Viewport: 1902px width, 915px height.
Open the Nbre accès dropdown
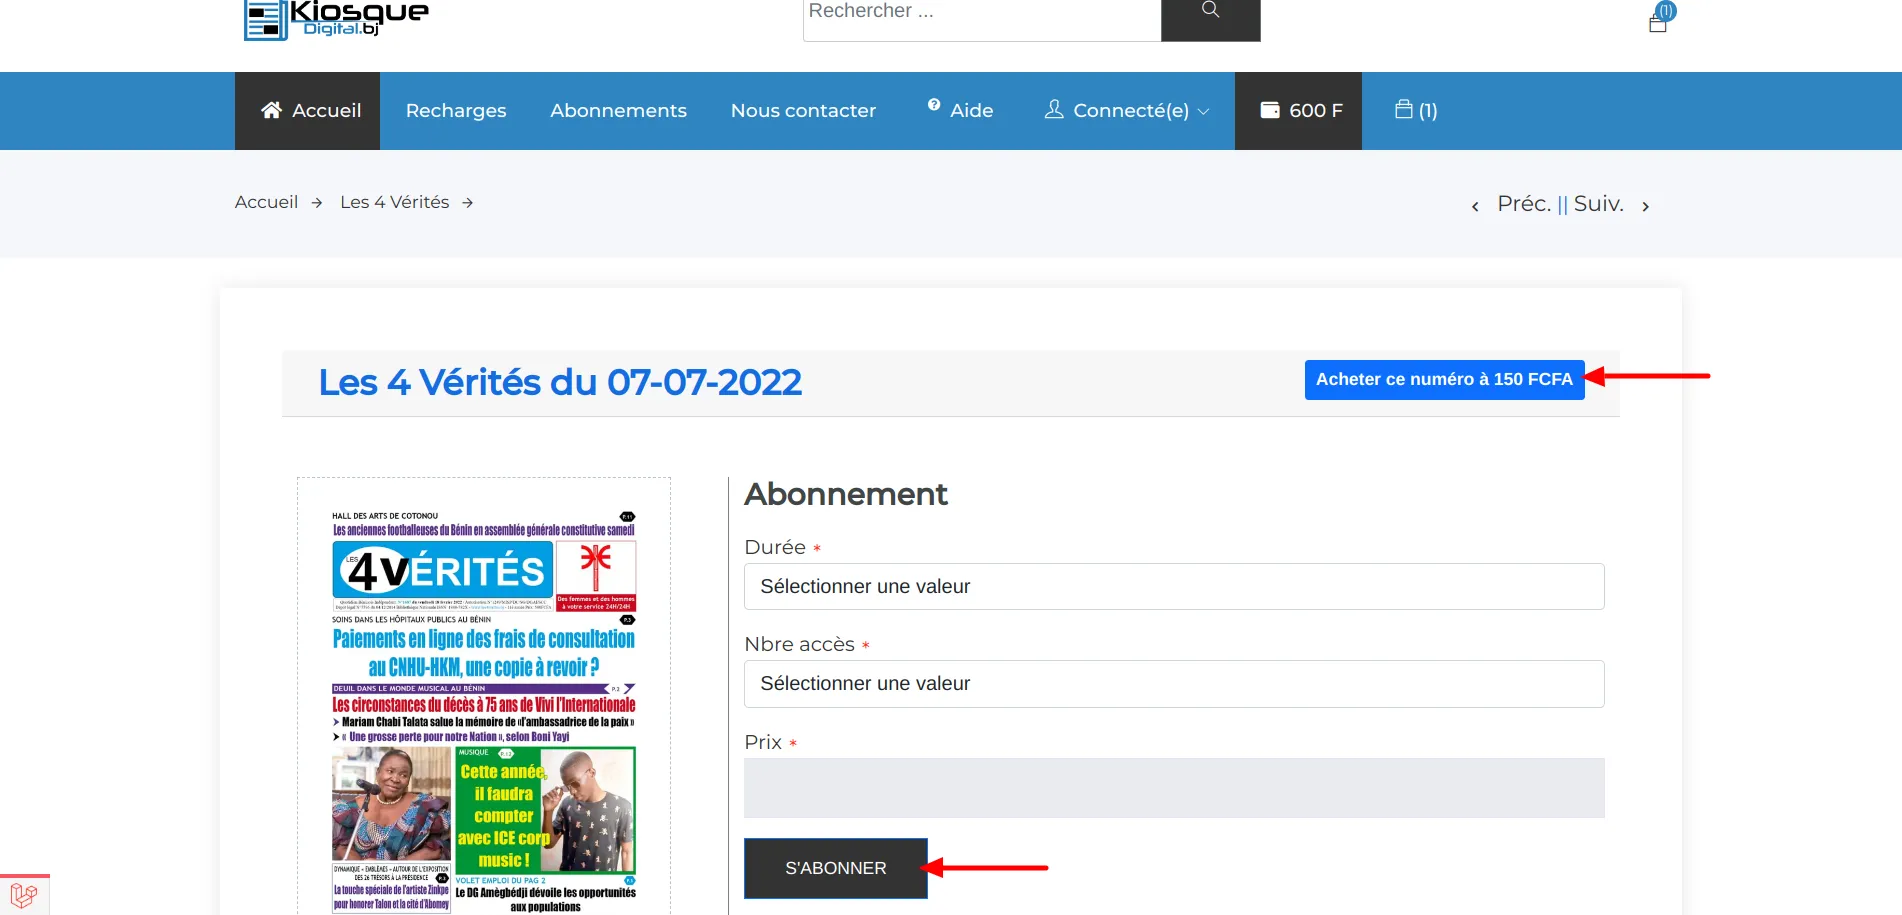pos(1173,684)
